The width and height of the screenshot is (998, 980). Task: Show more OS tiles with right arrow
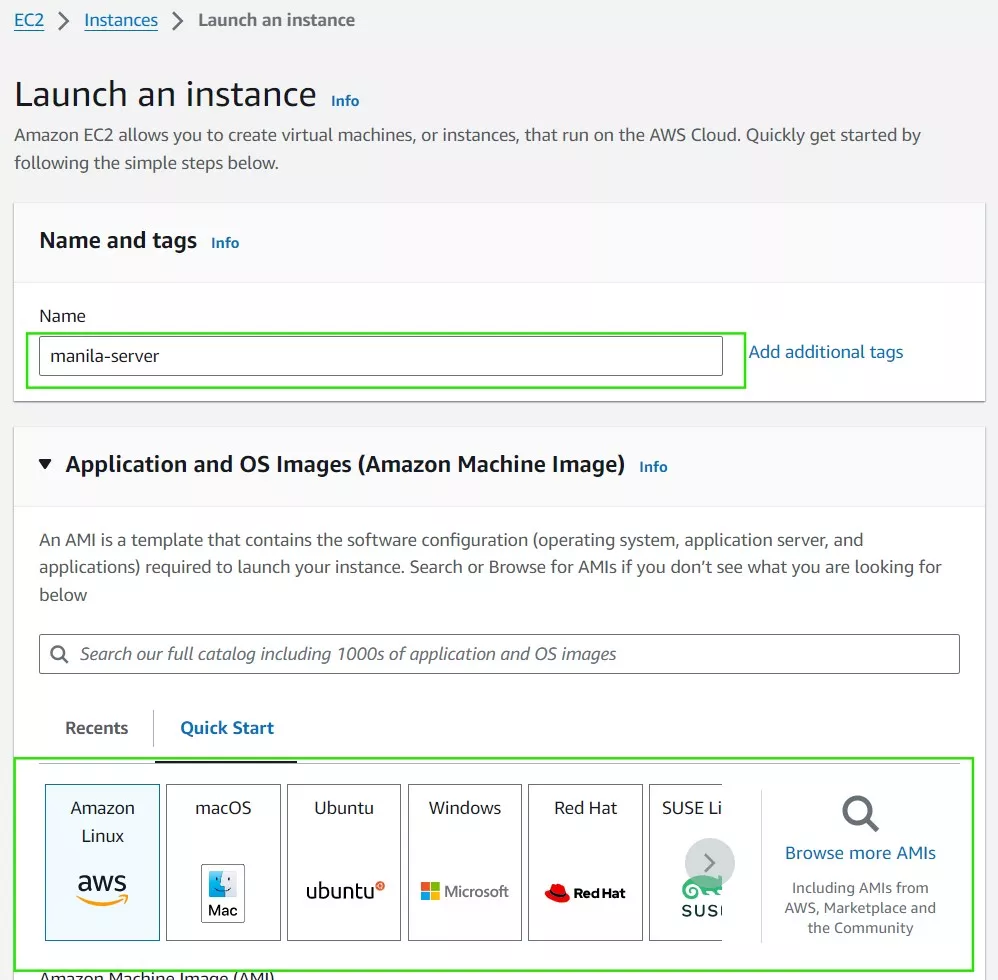[710, 863]
